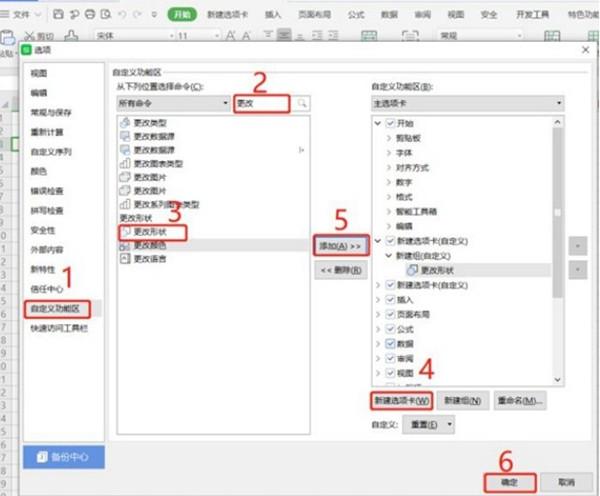Open the 主选项卡 dropdown
Image resolution: width=600 pixels, height=496 pixels.
click(467, 103)
